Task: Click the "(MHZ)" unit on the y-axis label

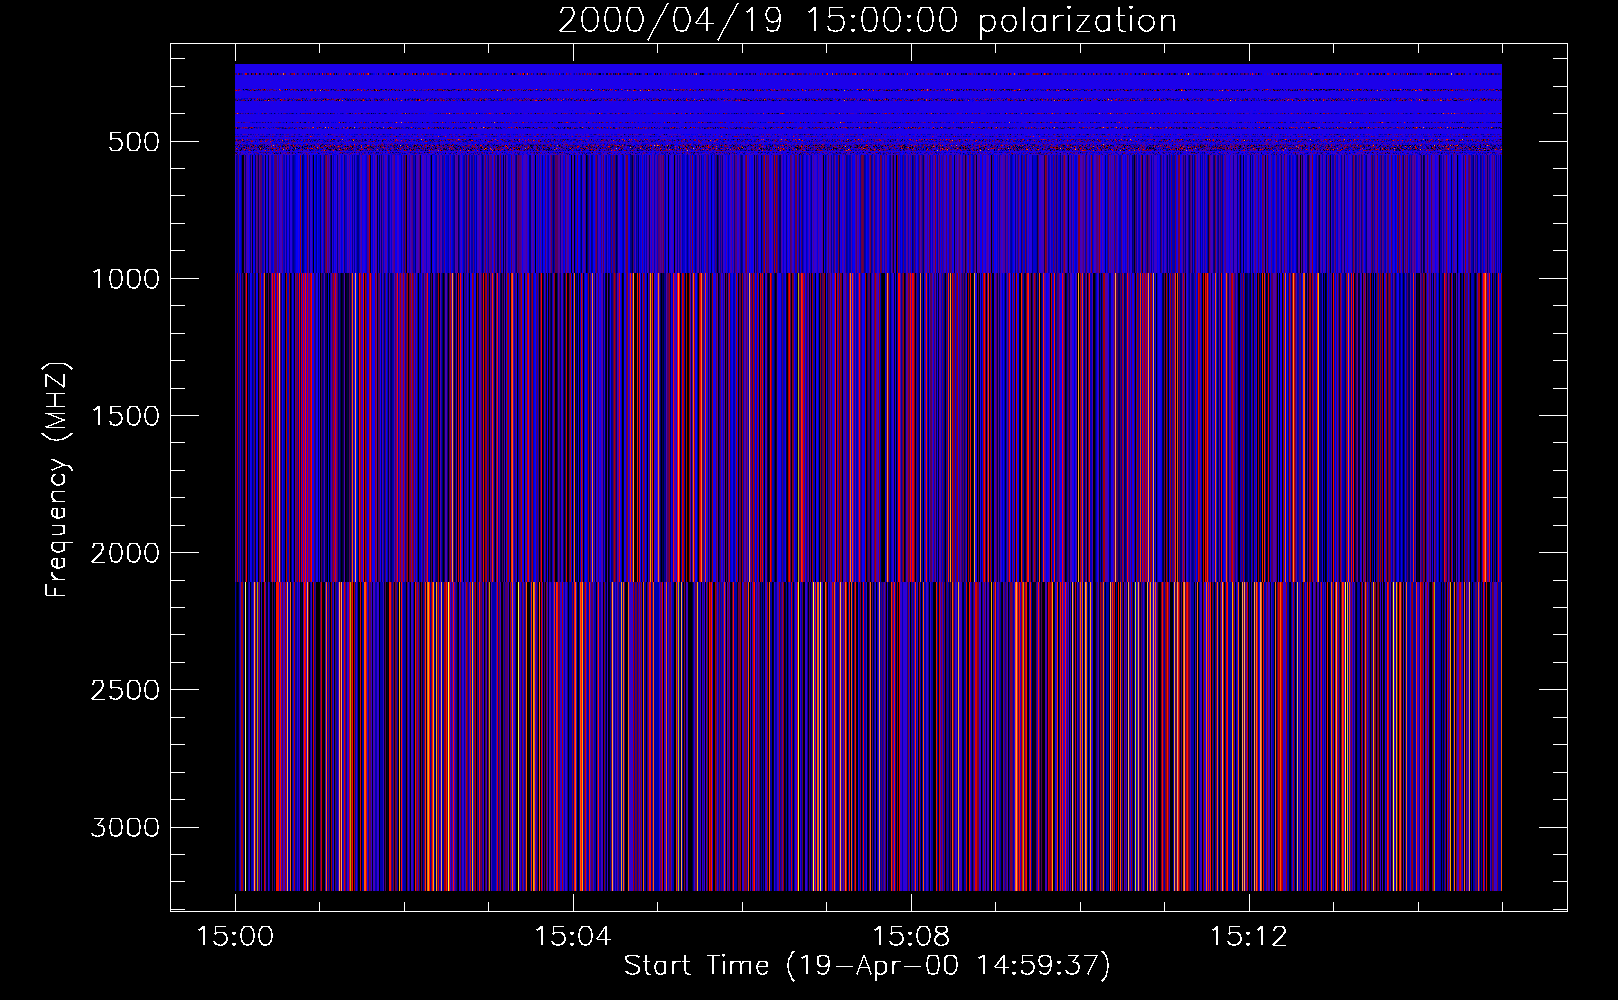Action: point(56,402)
